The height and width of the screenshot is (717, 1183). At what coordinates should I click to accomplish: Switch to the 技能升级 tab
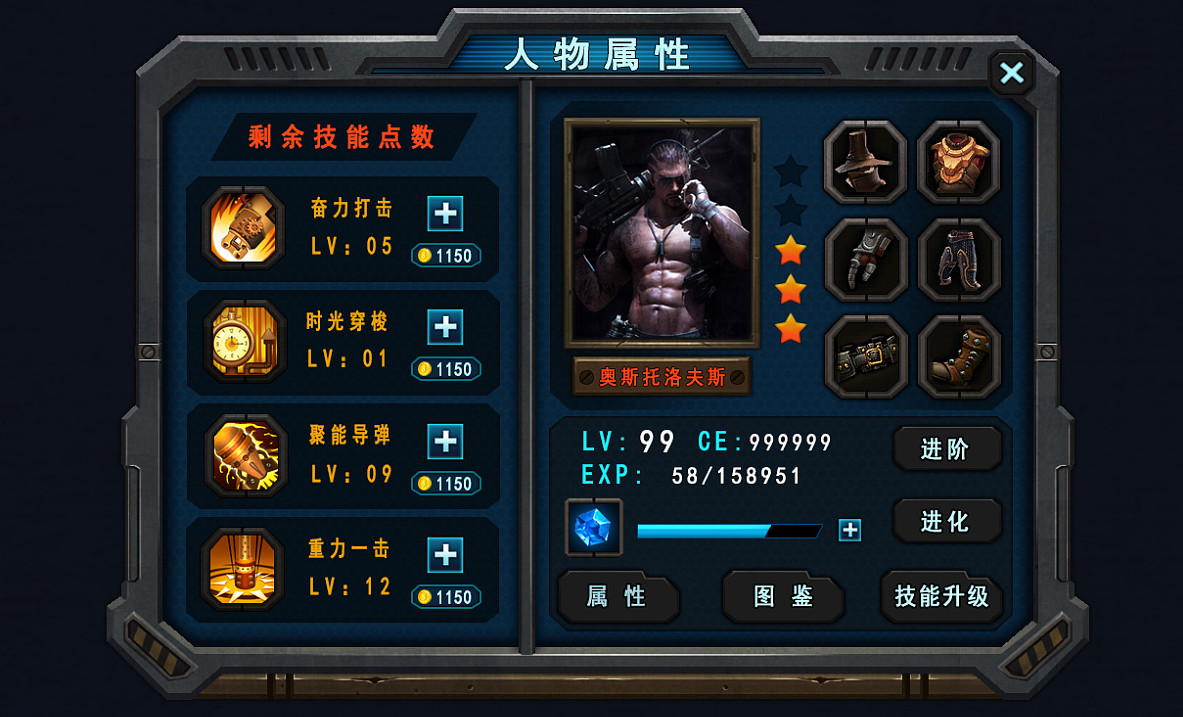942,596
